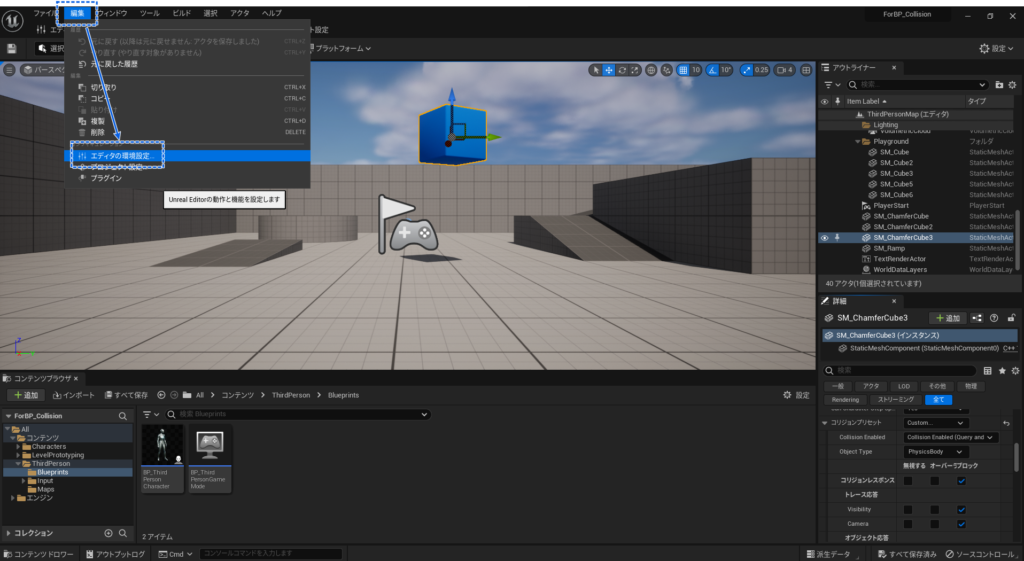Open scale snap value 0.25 dropdown

tap(761, 70)
